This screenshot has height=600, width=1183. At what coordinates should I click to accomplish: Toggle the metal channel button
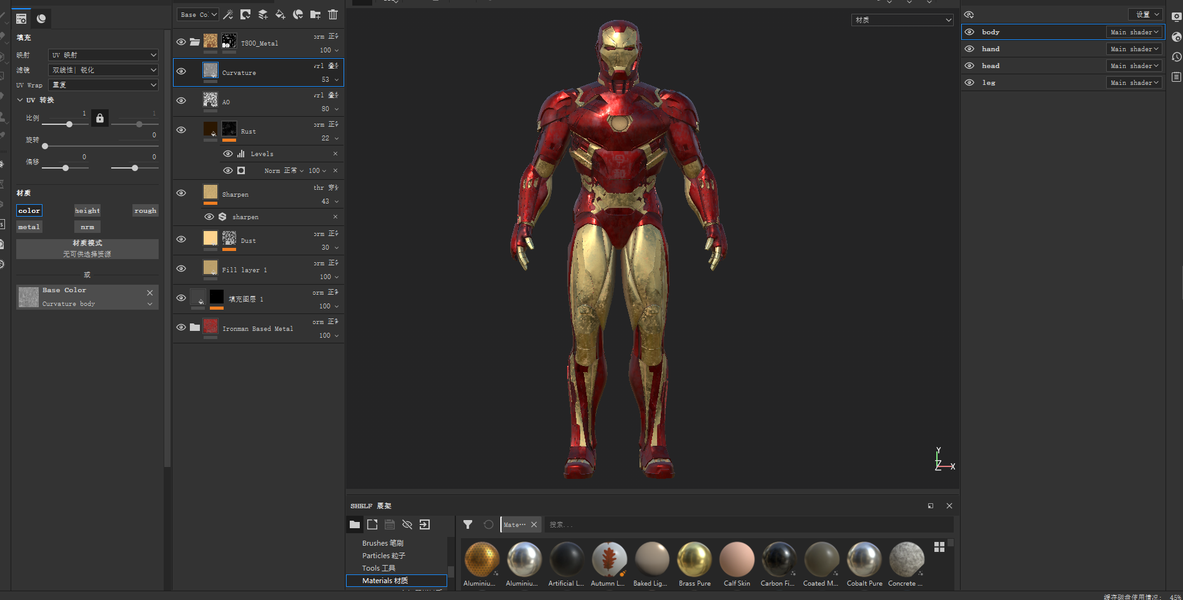pos(29,226)
